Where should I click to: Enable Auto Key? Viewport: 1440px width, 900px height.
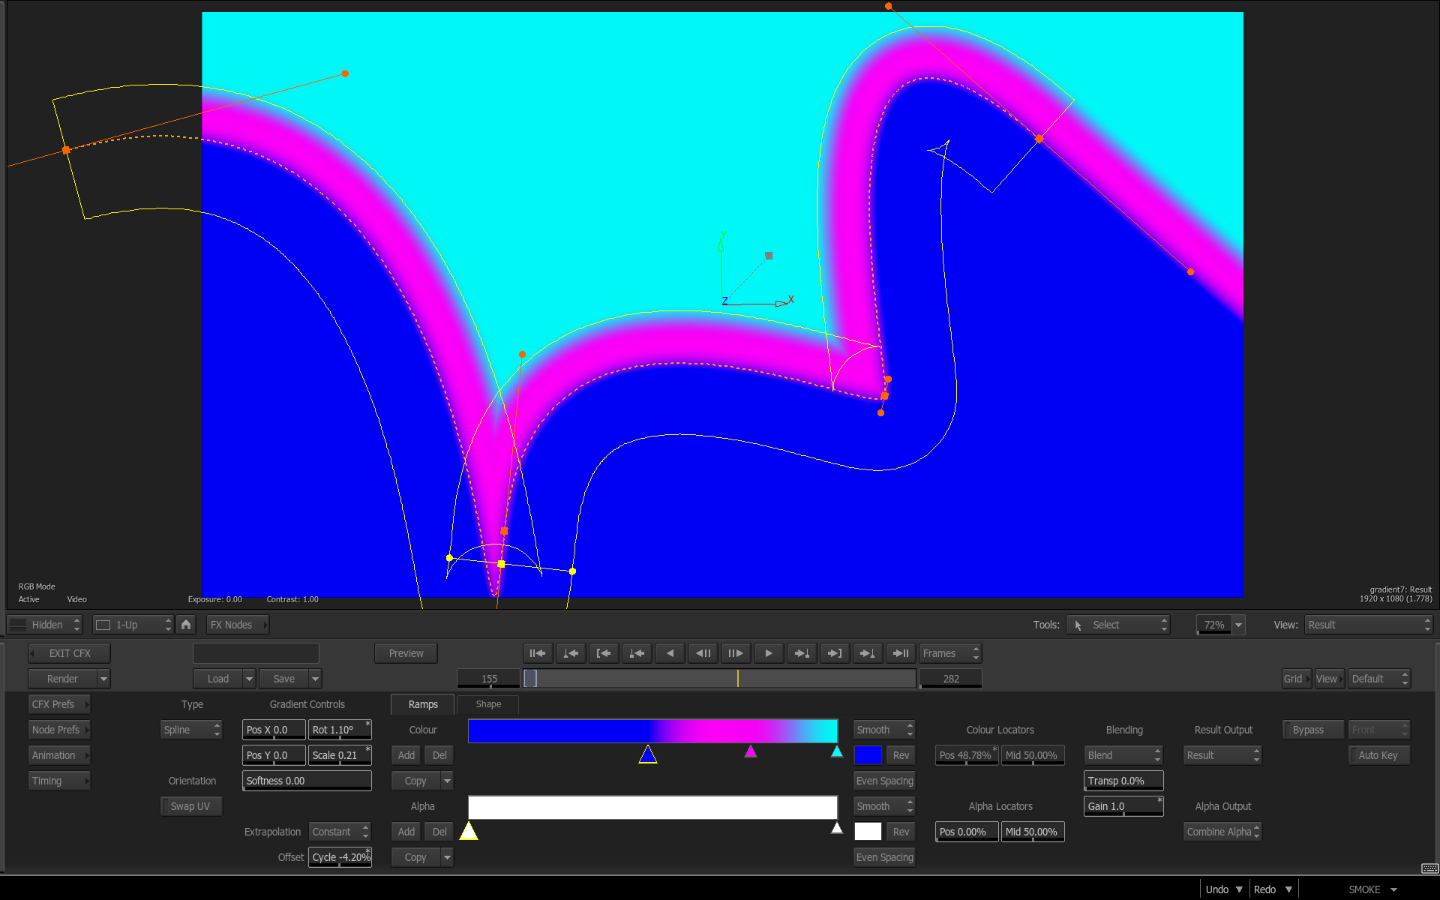(1378, 755)
